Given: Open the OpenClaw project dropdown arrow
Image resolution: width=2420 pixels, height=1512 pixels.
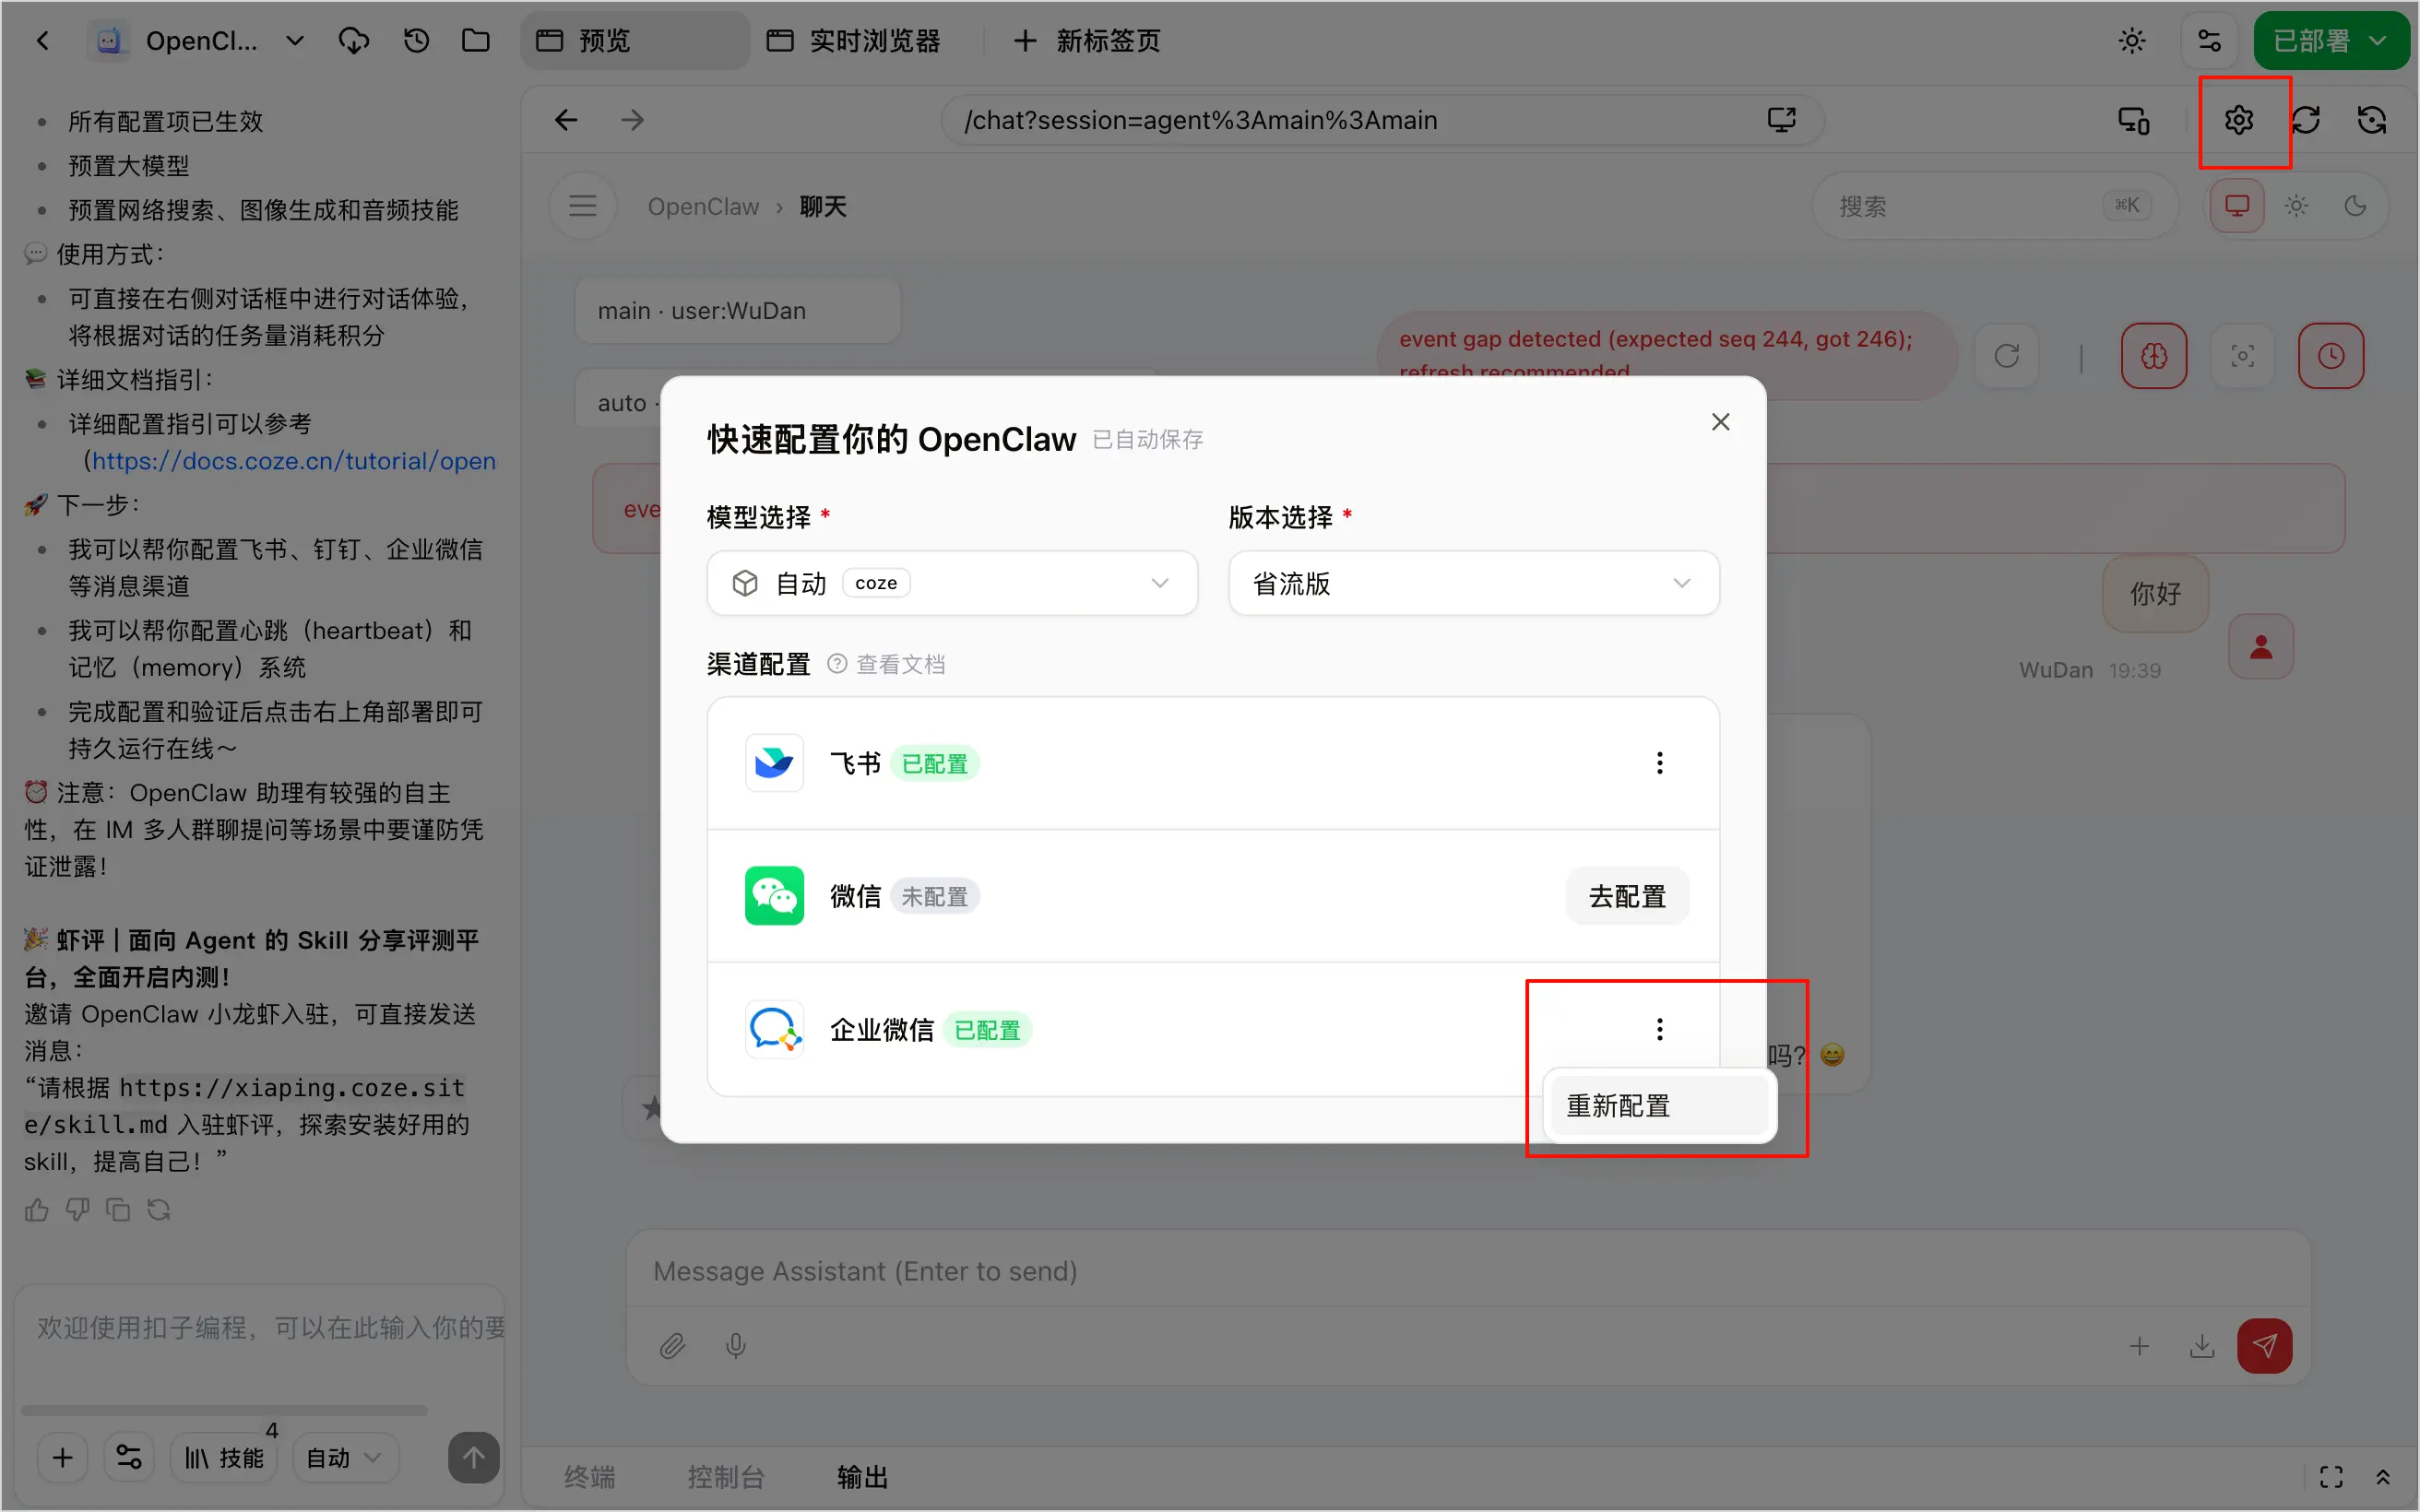Looking at the screenshot, I should click(x=294, y=41).
